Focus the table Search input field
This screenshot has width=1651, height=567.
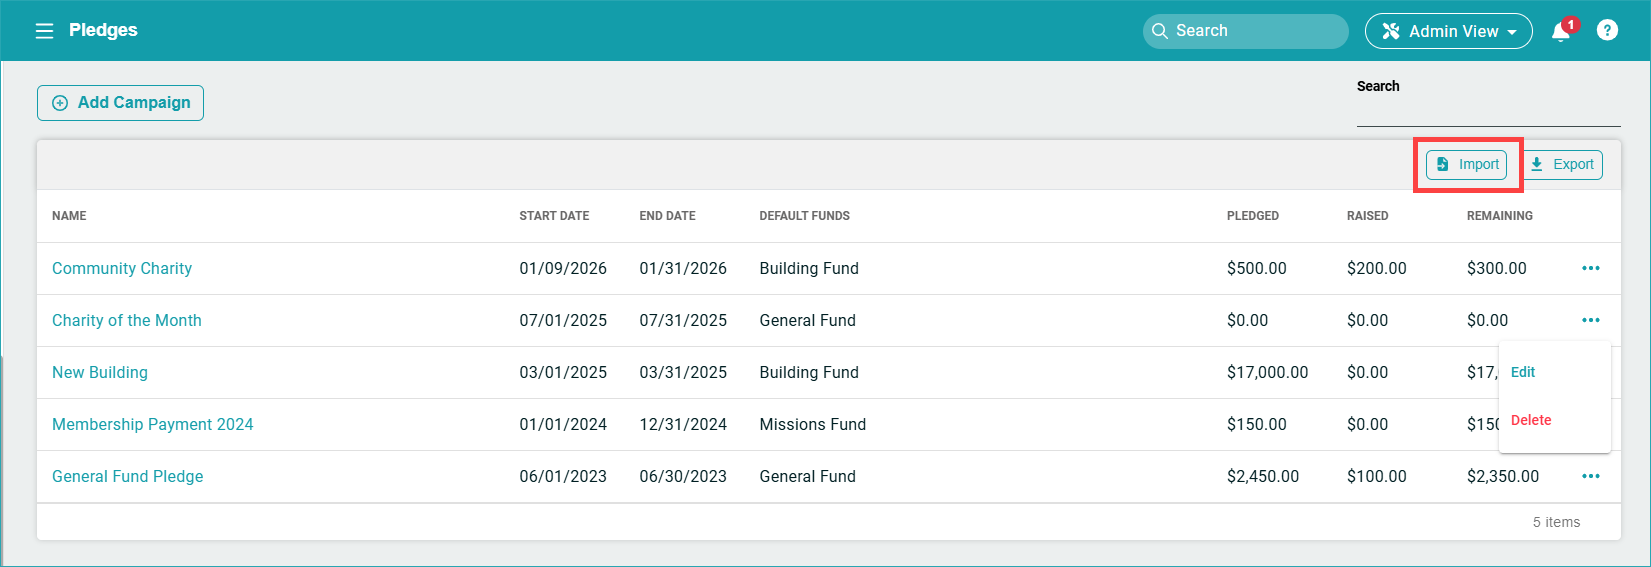1487,112
